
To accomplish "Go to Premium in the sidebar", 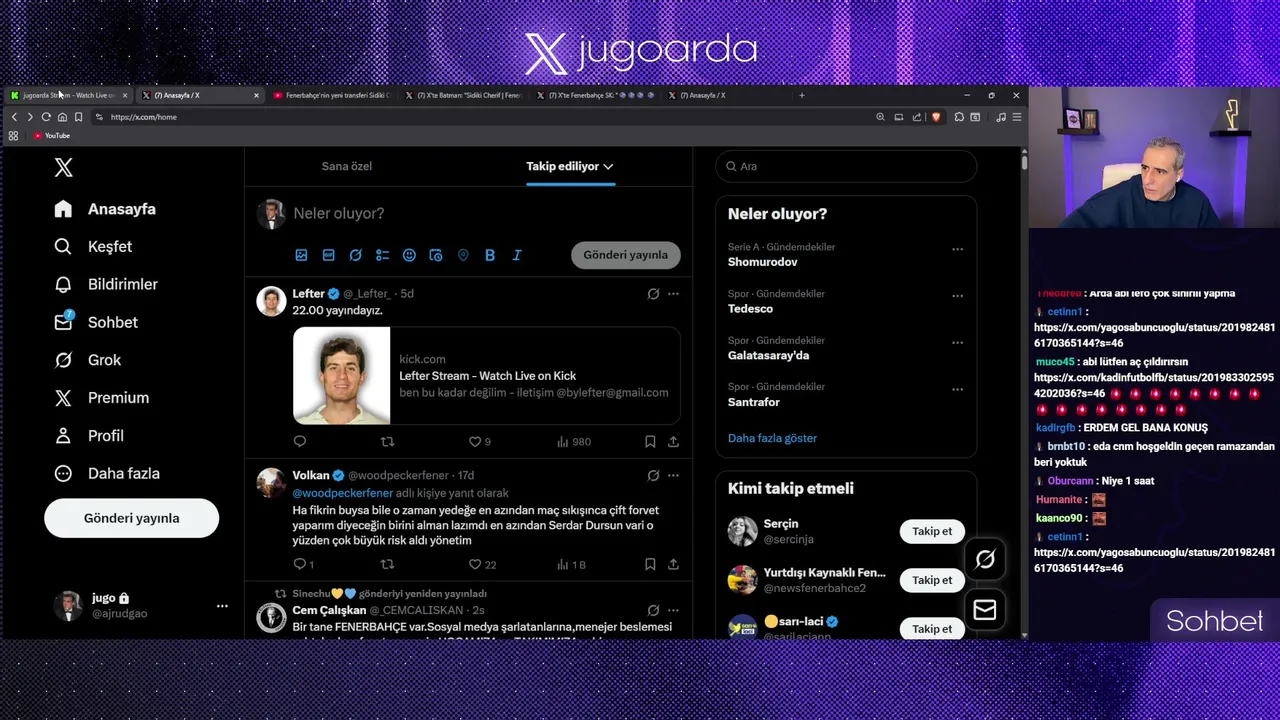I will [x=102, y=398].
